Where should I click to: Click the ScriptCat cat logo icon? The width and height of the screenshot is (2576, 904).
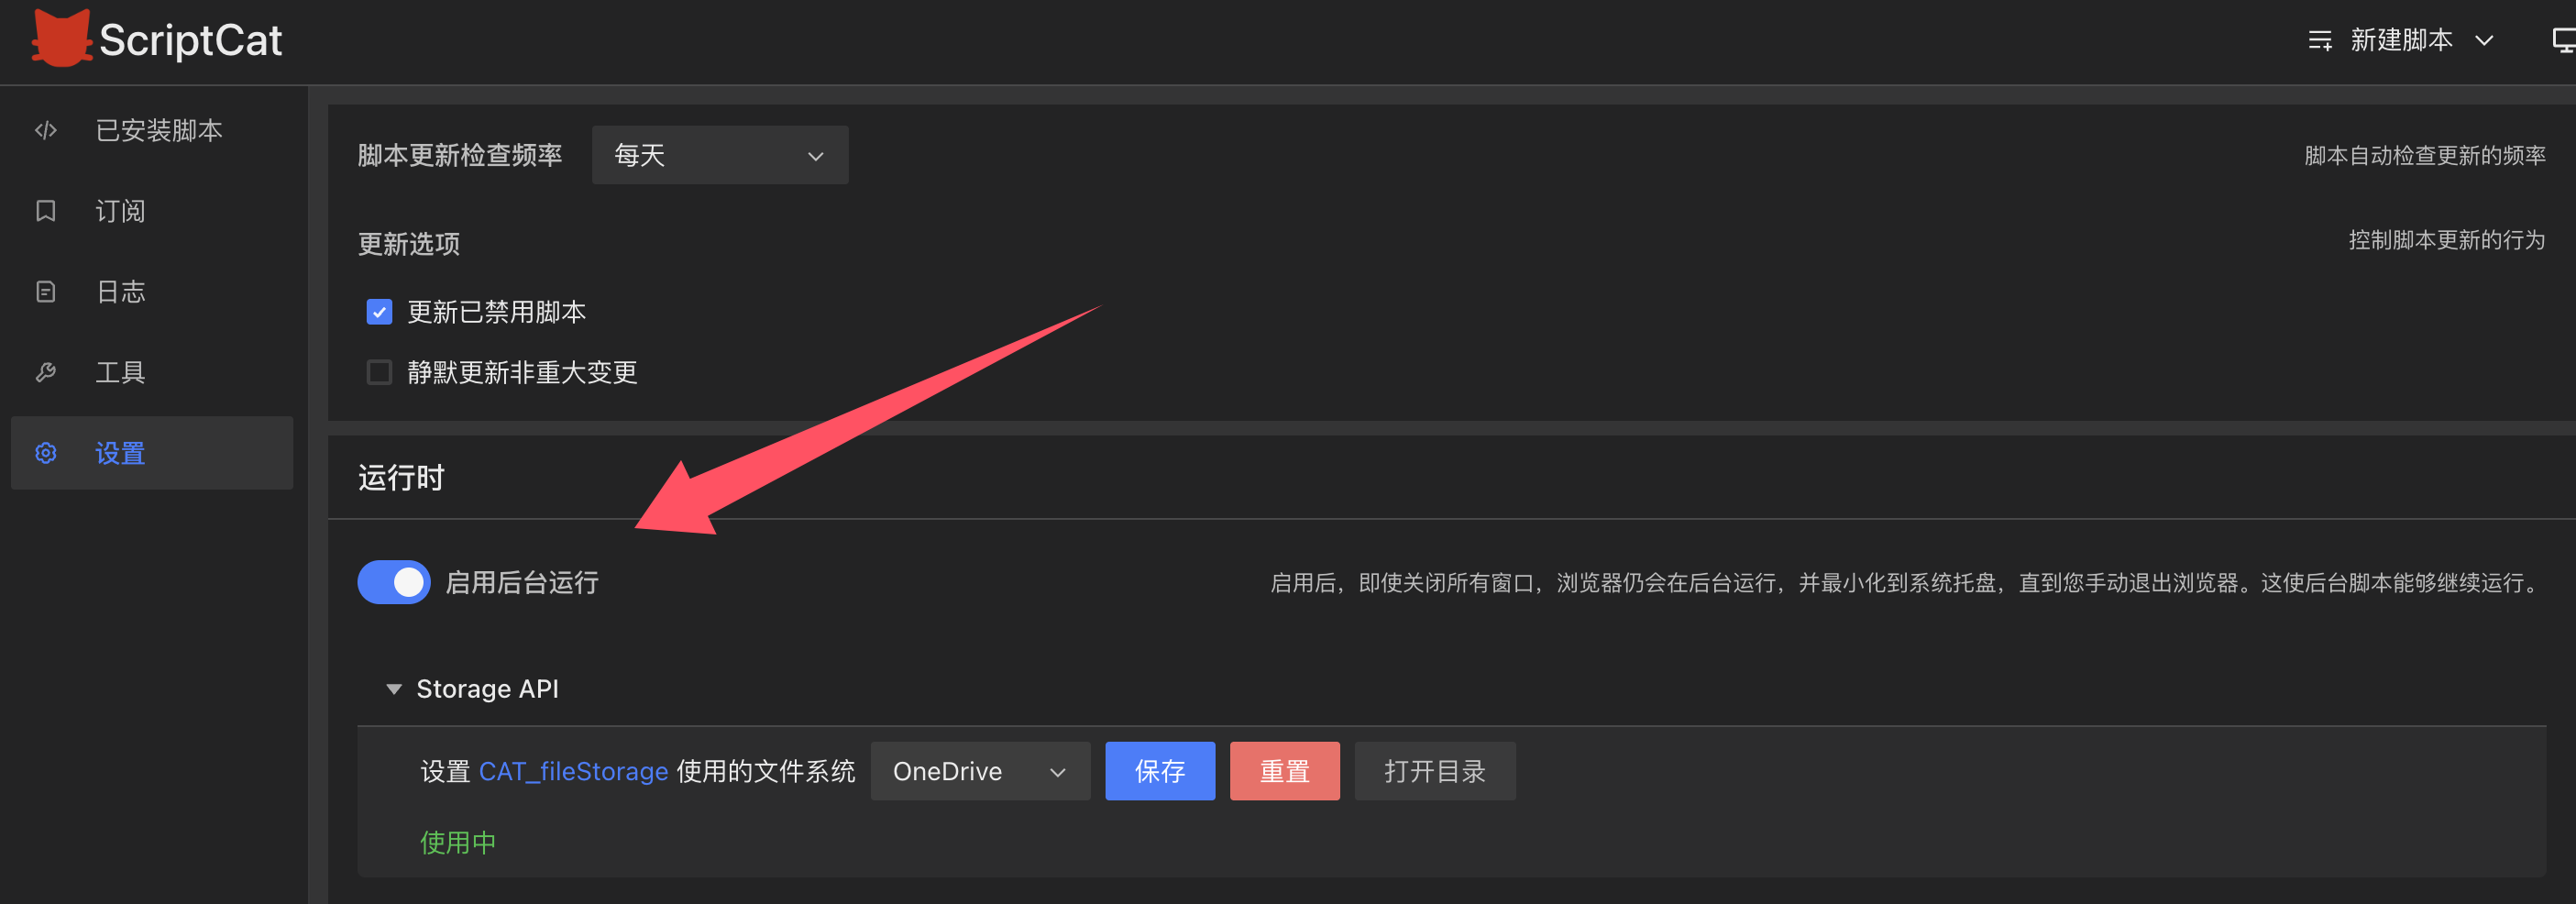click(61, 39)
